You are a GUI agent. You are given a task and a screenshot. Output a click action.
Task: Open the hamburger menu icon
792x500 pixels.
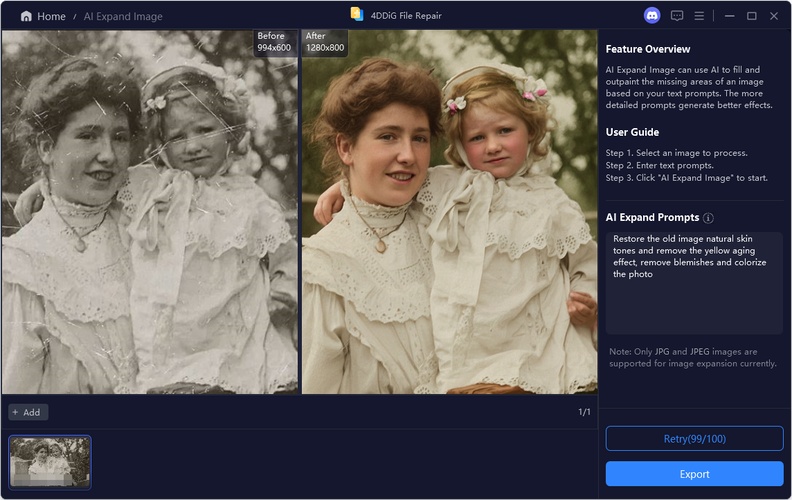click(699, 16)
